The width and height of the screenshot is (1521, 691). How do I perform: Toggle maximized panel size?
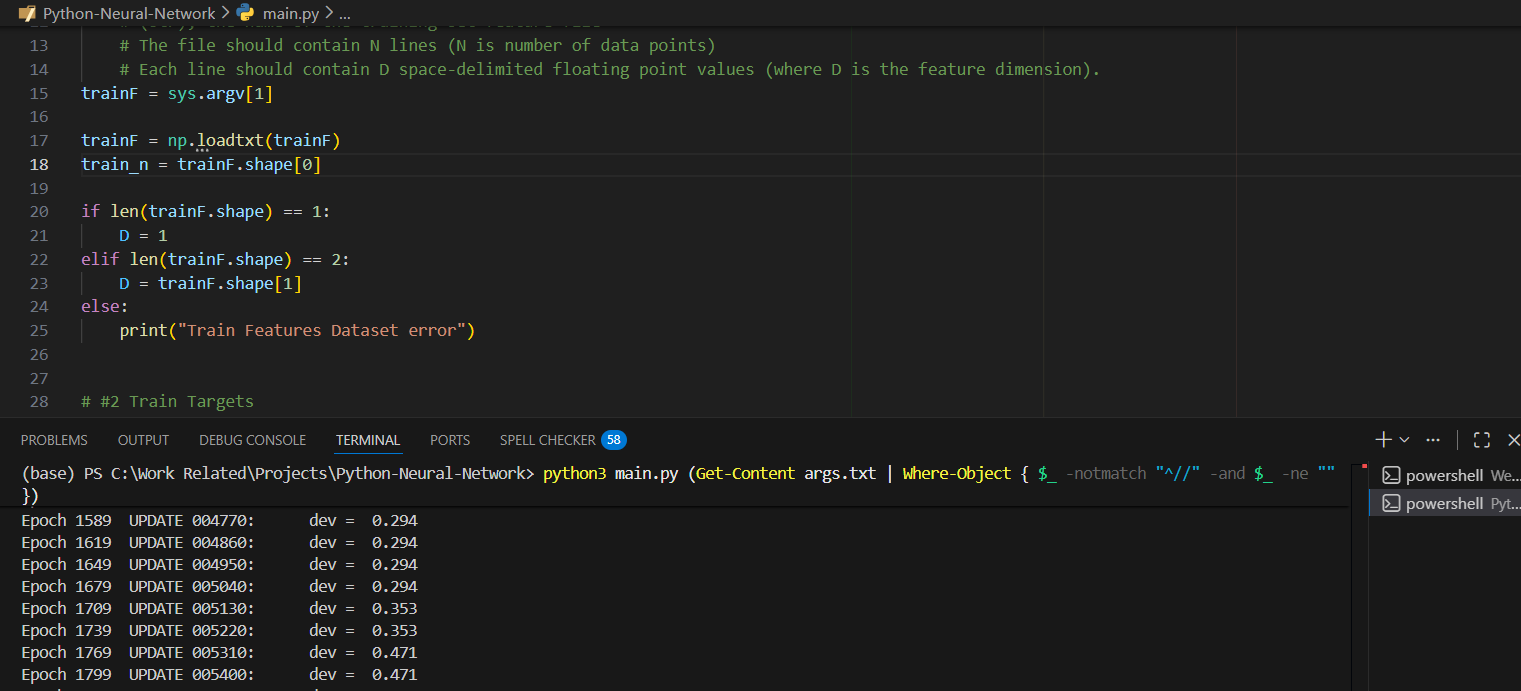pyautogui.click(x=1482, y=440)
